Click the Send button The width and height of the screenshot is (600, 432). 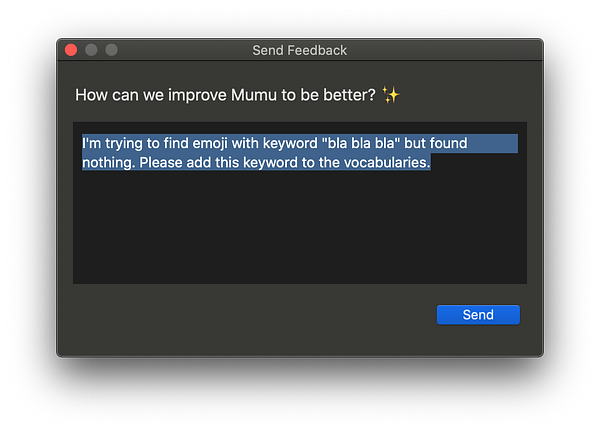click(x=478, y=315)
